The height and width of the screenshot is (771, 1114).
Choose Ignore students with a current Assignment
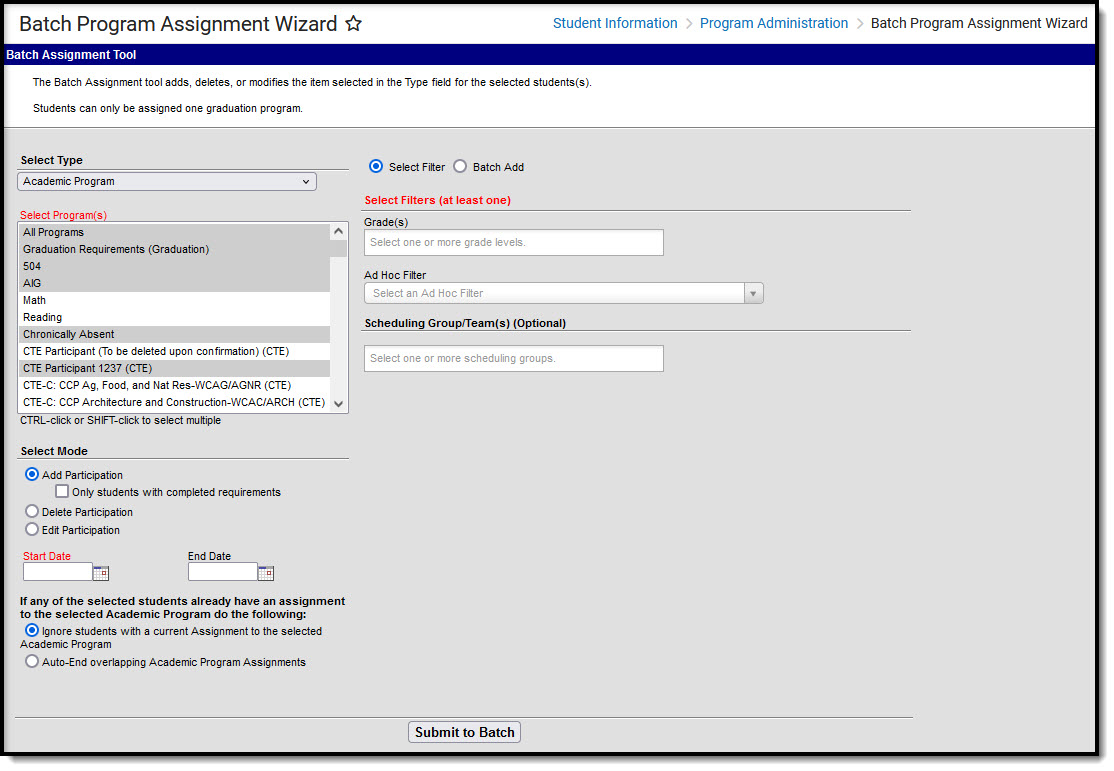32,630
